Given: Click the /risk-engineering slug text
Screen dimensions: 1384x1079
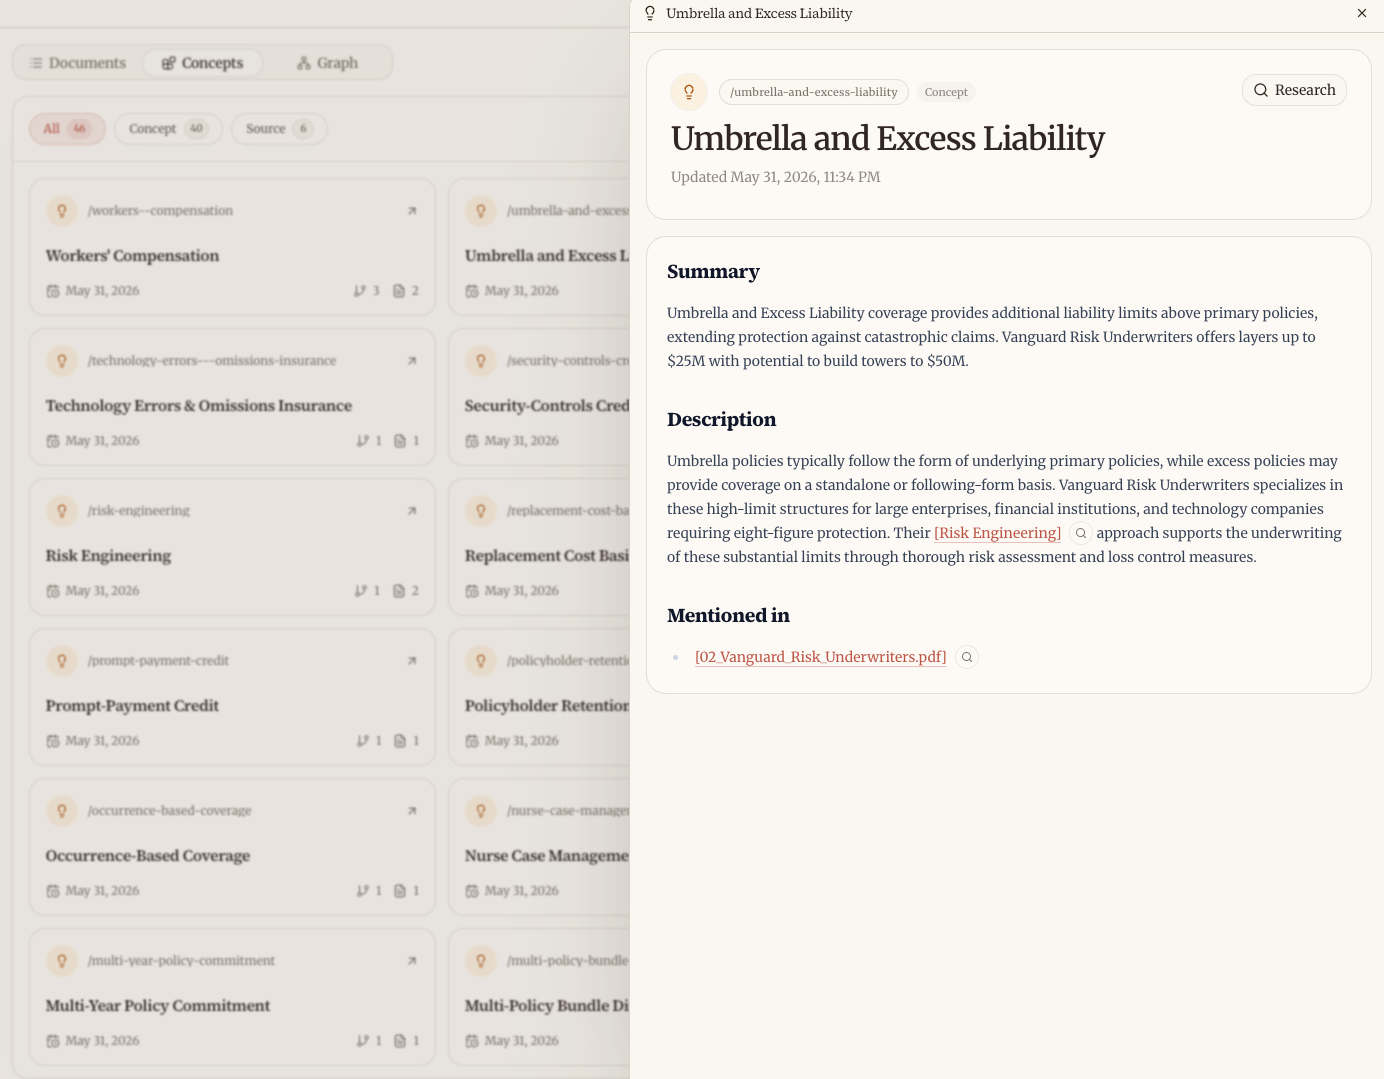Looking at the screenshot, I should coord(138,511).
